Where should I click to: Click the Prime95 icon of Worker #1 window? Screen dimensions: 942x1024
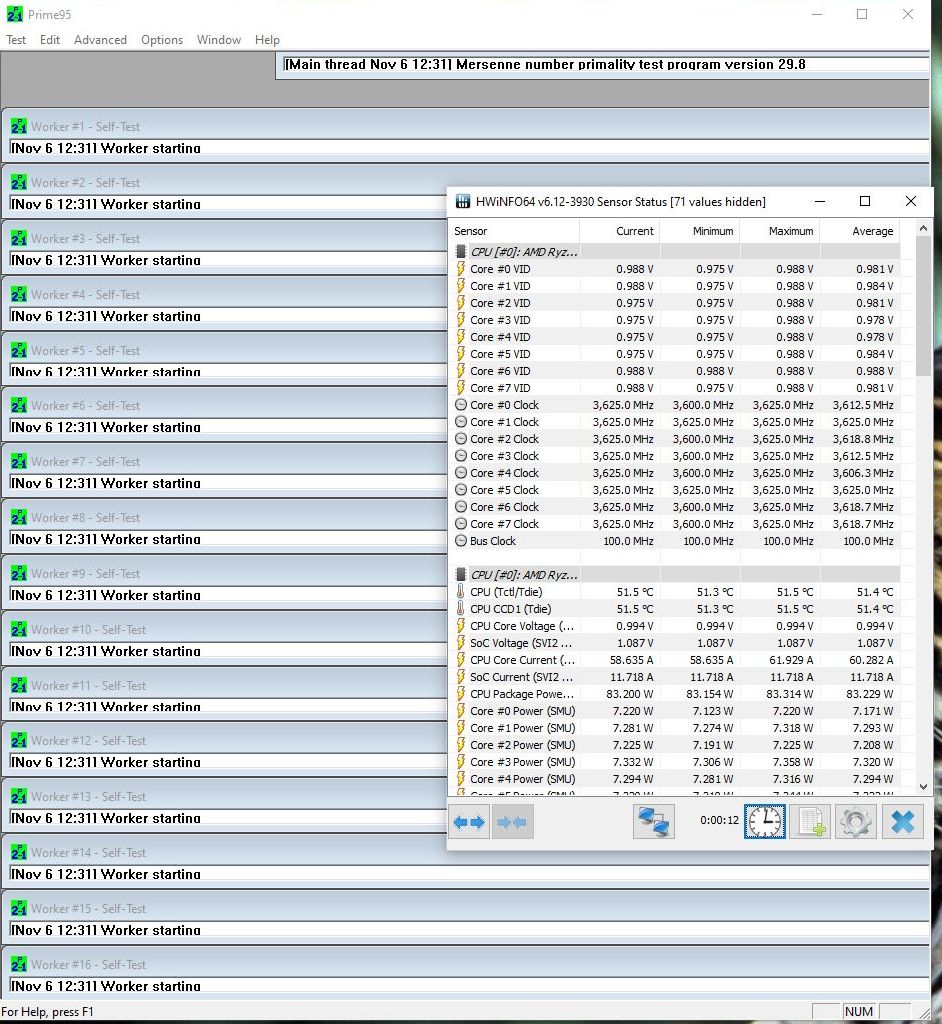(x=19, y=126)
